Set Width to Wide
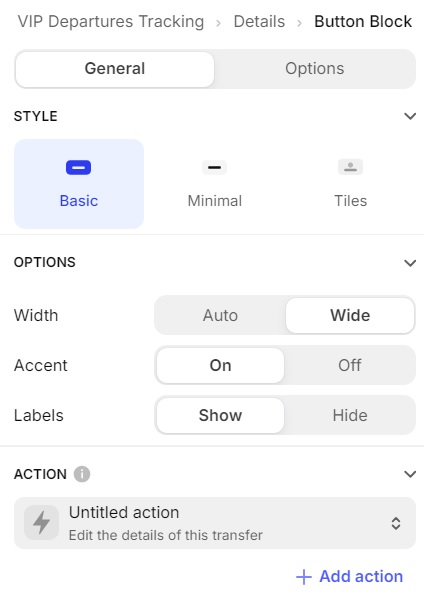This screenshot has height=604, width=431. click(350, 315)
